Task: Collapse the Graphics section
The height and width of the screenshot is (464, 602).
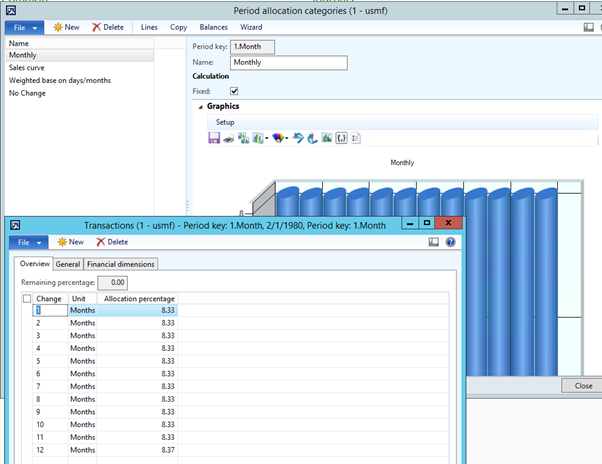Action: (x=200, y=107)
